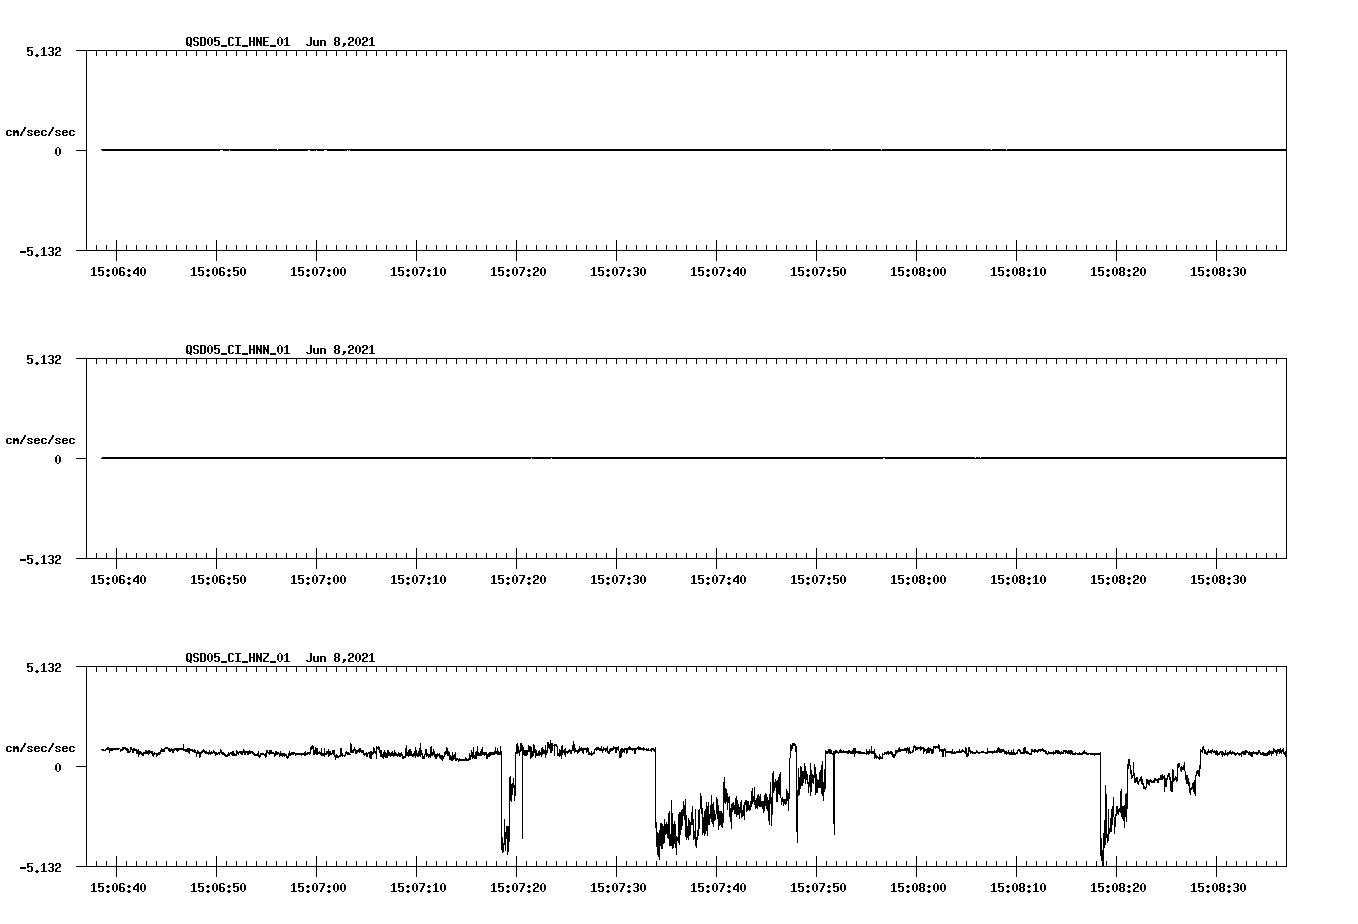Click 15:08:10 time label under HNE plot
Screen dimensions: 1358x924
(1018, 272)
